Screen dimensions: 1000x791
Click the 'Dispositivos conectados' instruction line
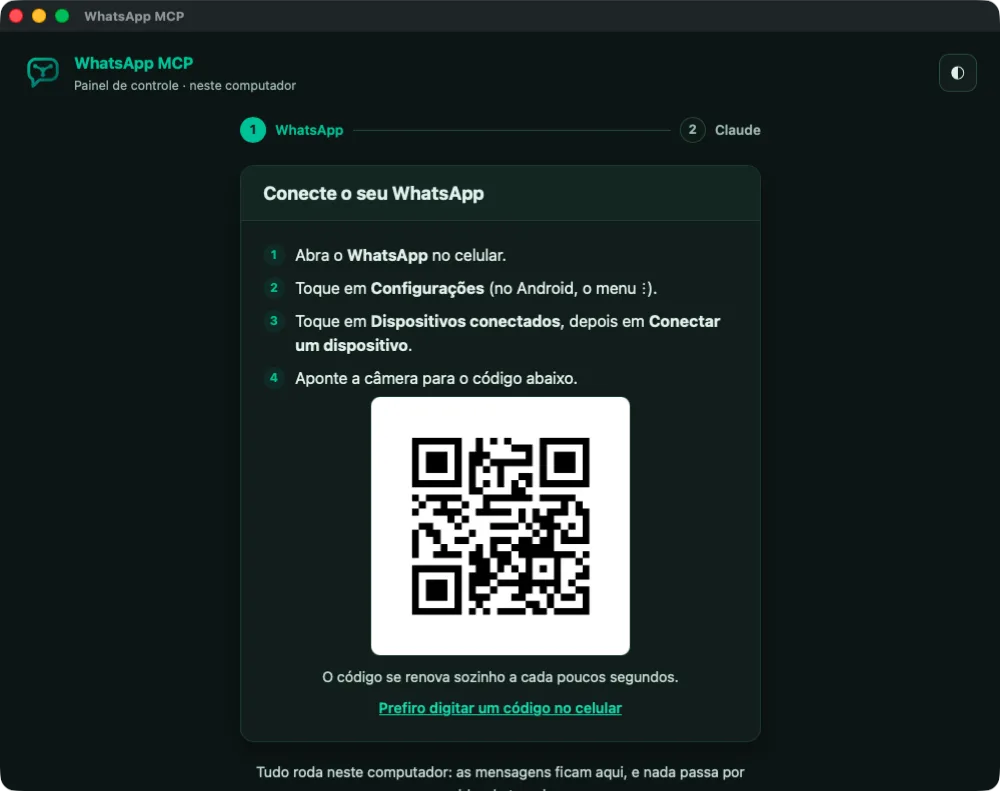508,333
